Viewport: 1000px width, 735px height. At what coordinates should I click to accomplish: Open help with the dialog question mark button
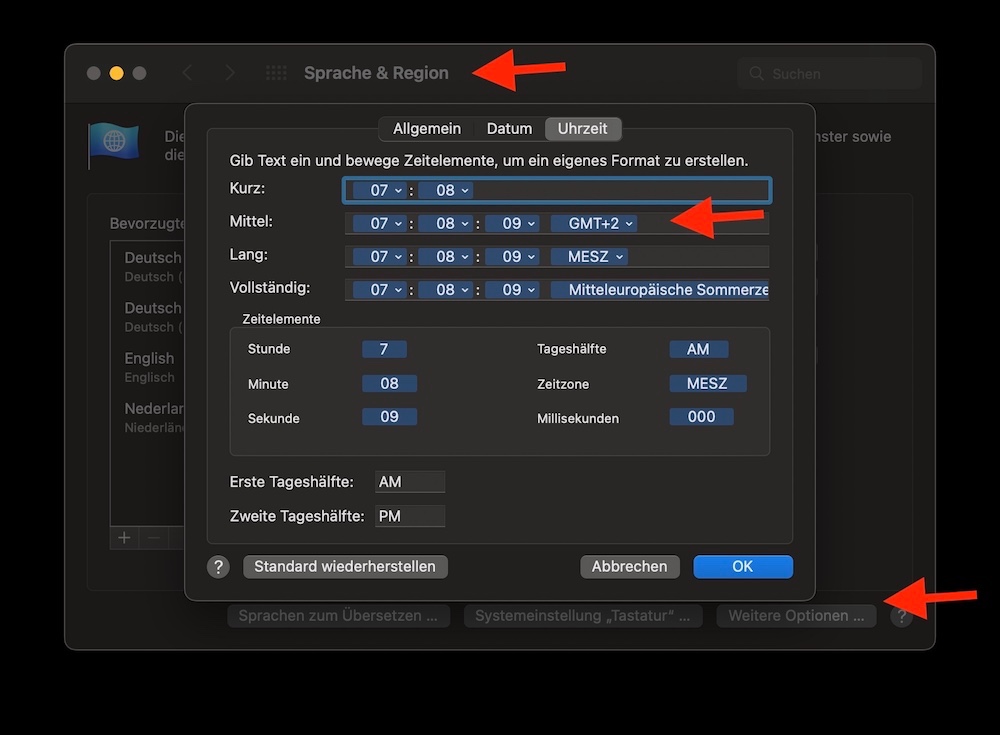(218, 567)
